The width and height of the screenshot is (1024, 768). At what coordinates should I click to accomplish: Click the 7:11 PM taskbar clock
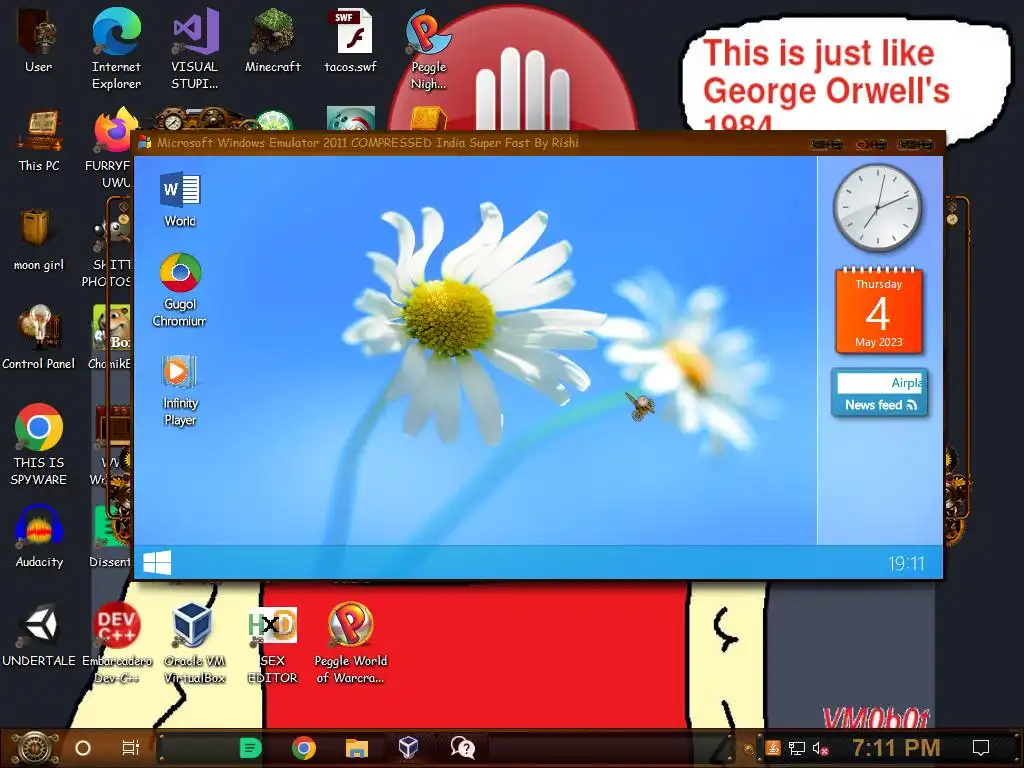(896, 748)
